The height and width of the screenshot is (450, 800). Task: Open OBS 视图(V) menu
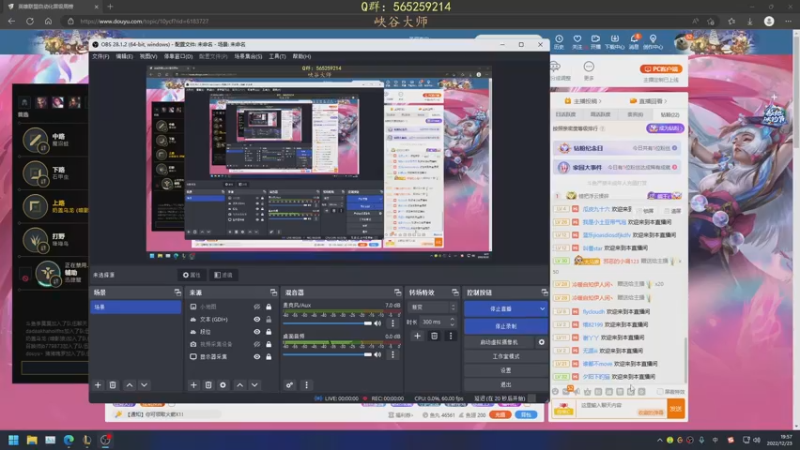coord(148,56)
